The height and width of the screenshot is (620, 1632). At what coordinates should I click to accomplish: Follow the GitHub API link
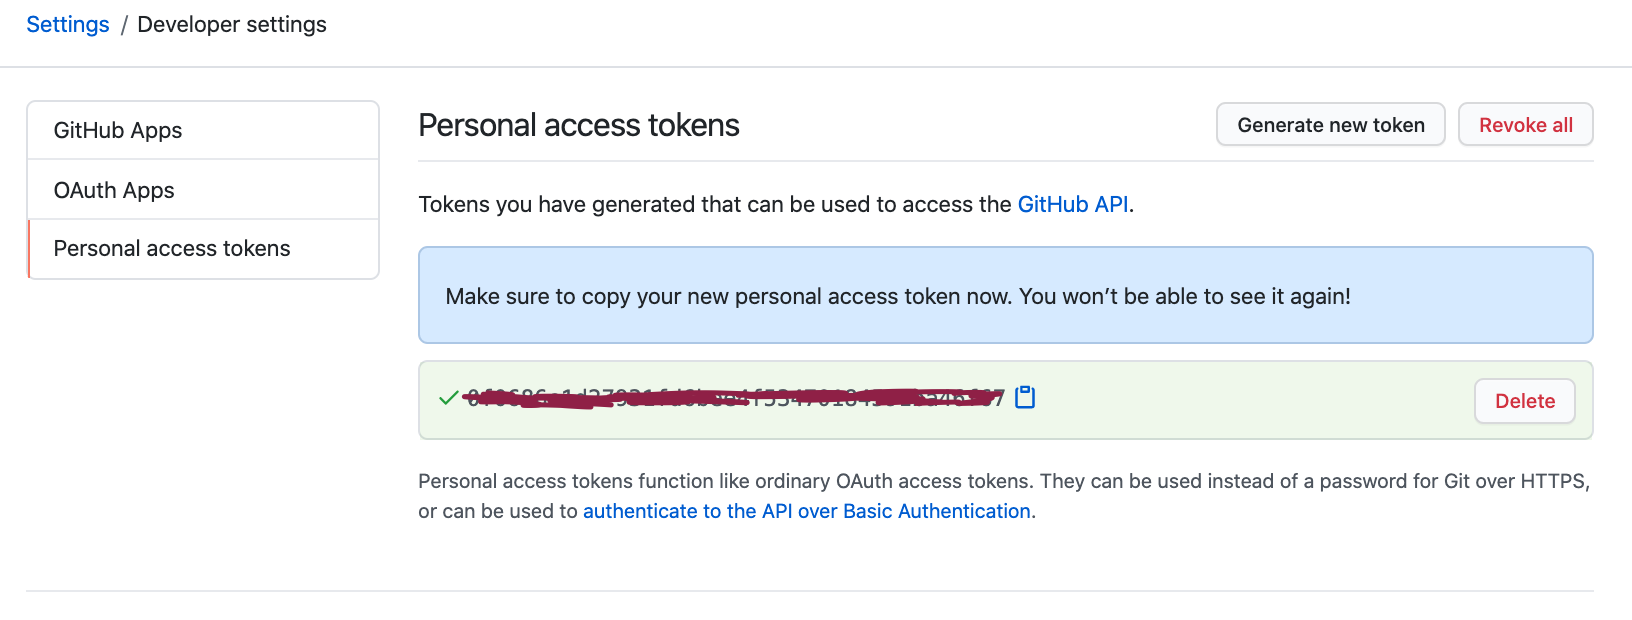pyautogui.click(x=1072, y=205)
